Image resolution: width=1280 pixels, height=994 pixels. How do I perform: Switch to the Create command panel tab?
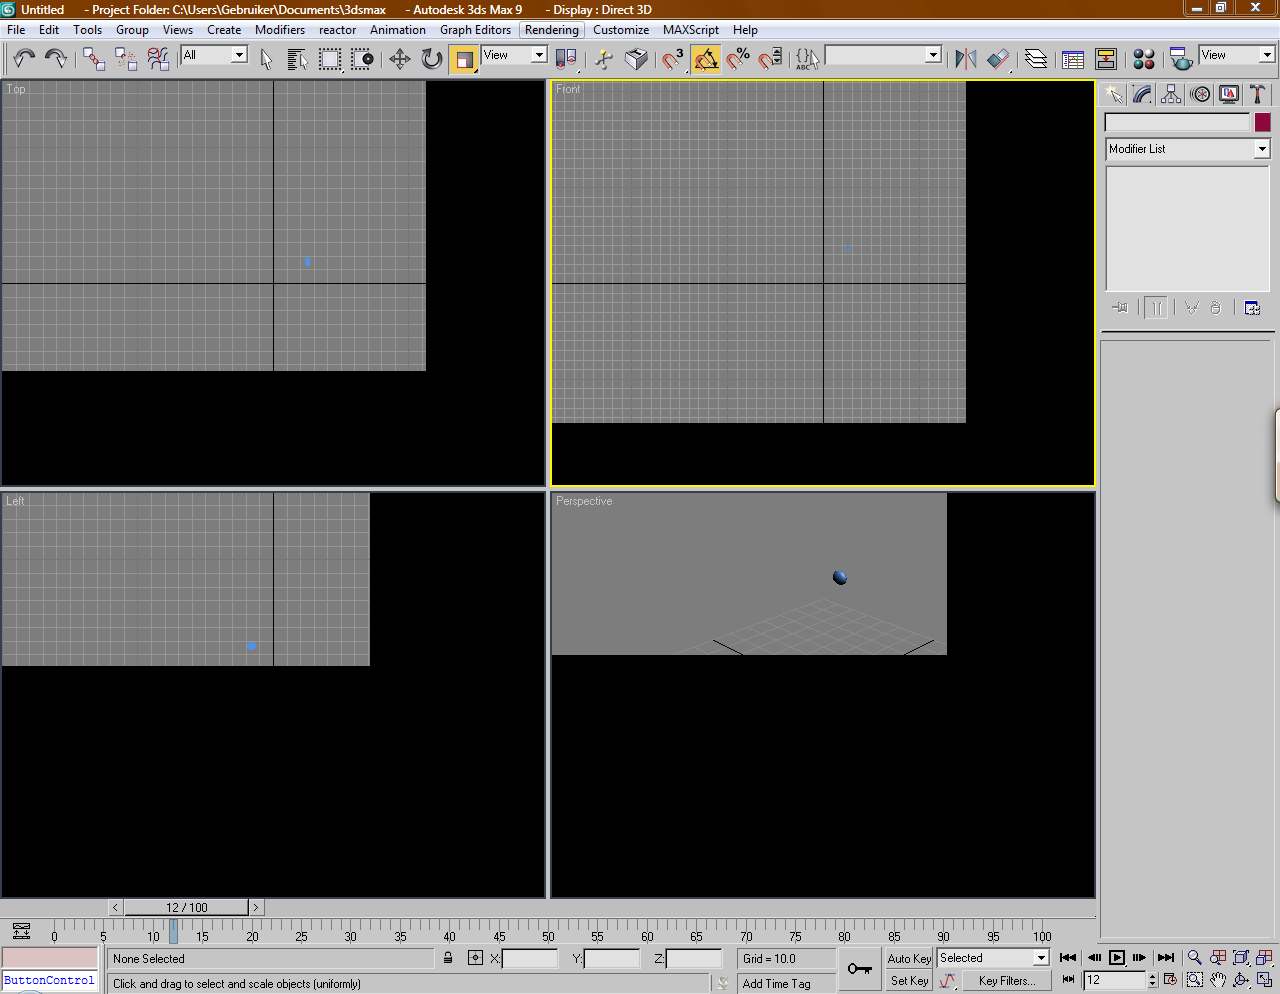click(x=1113, y=94)
